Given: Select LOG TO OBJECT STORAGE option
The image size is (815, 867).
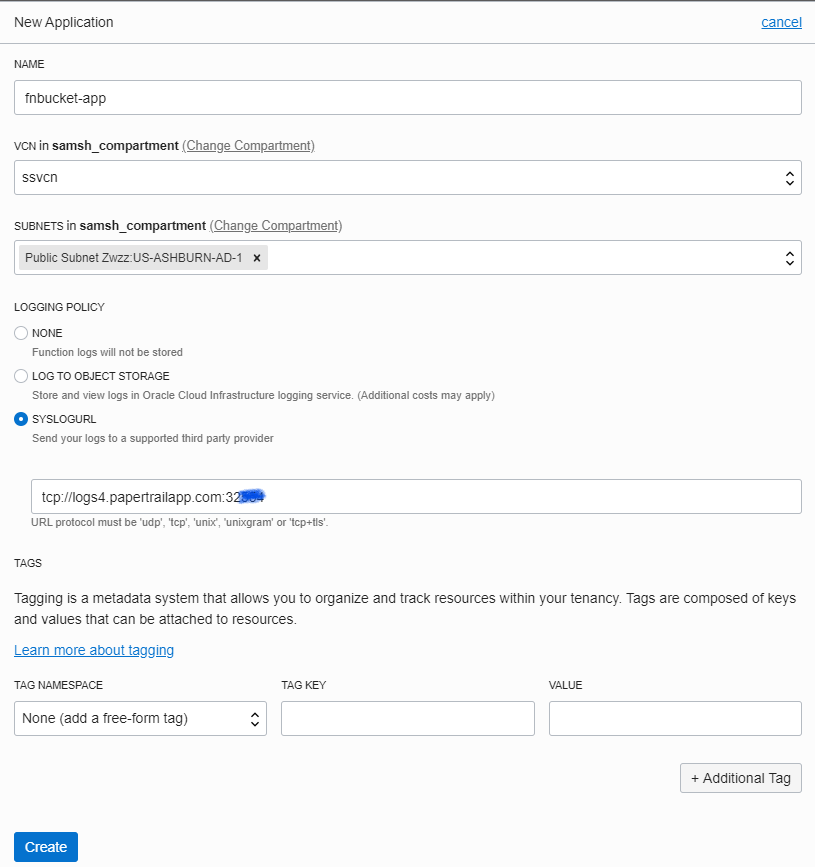Looking at the screenshot, I should 21,376.
